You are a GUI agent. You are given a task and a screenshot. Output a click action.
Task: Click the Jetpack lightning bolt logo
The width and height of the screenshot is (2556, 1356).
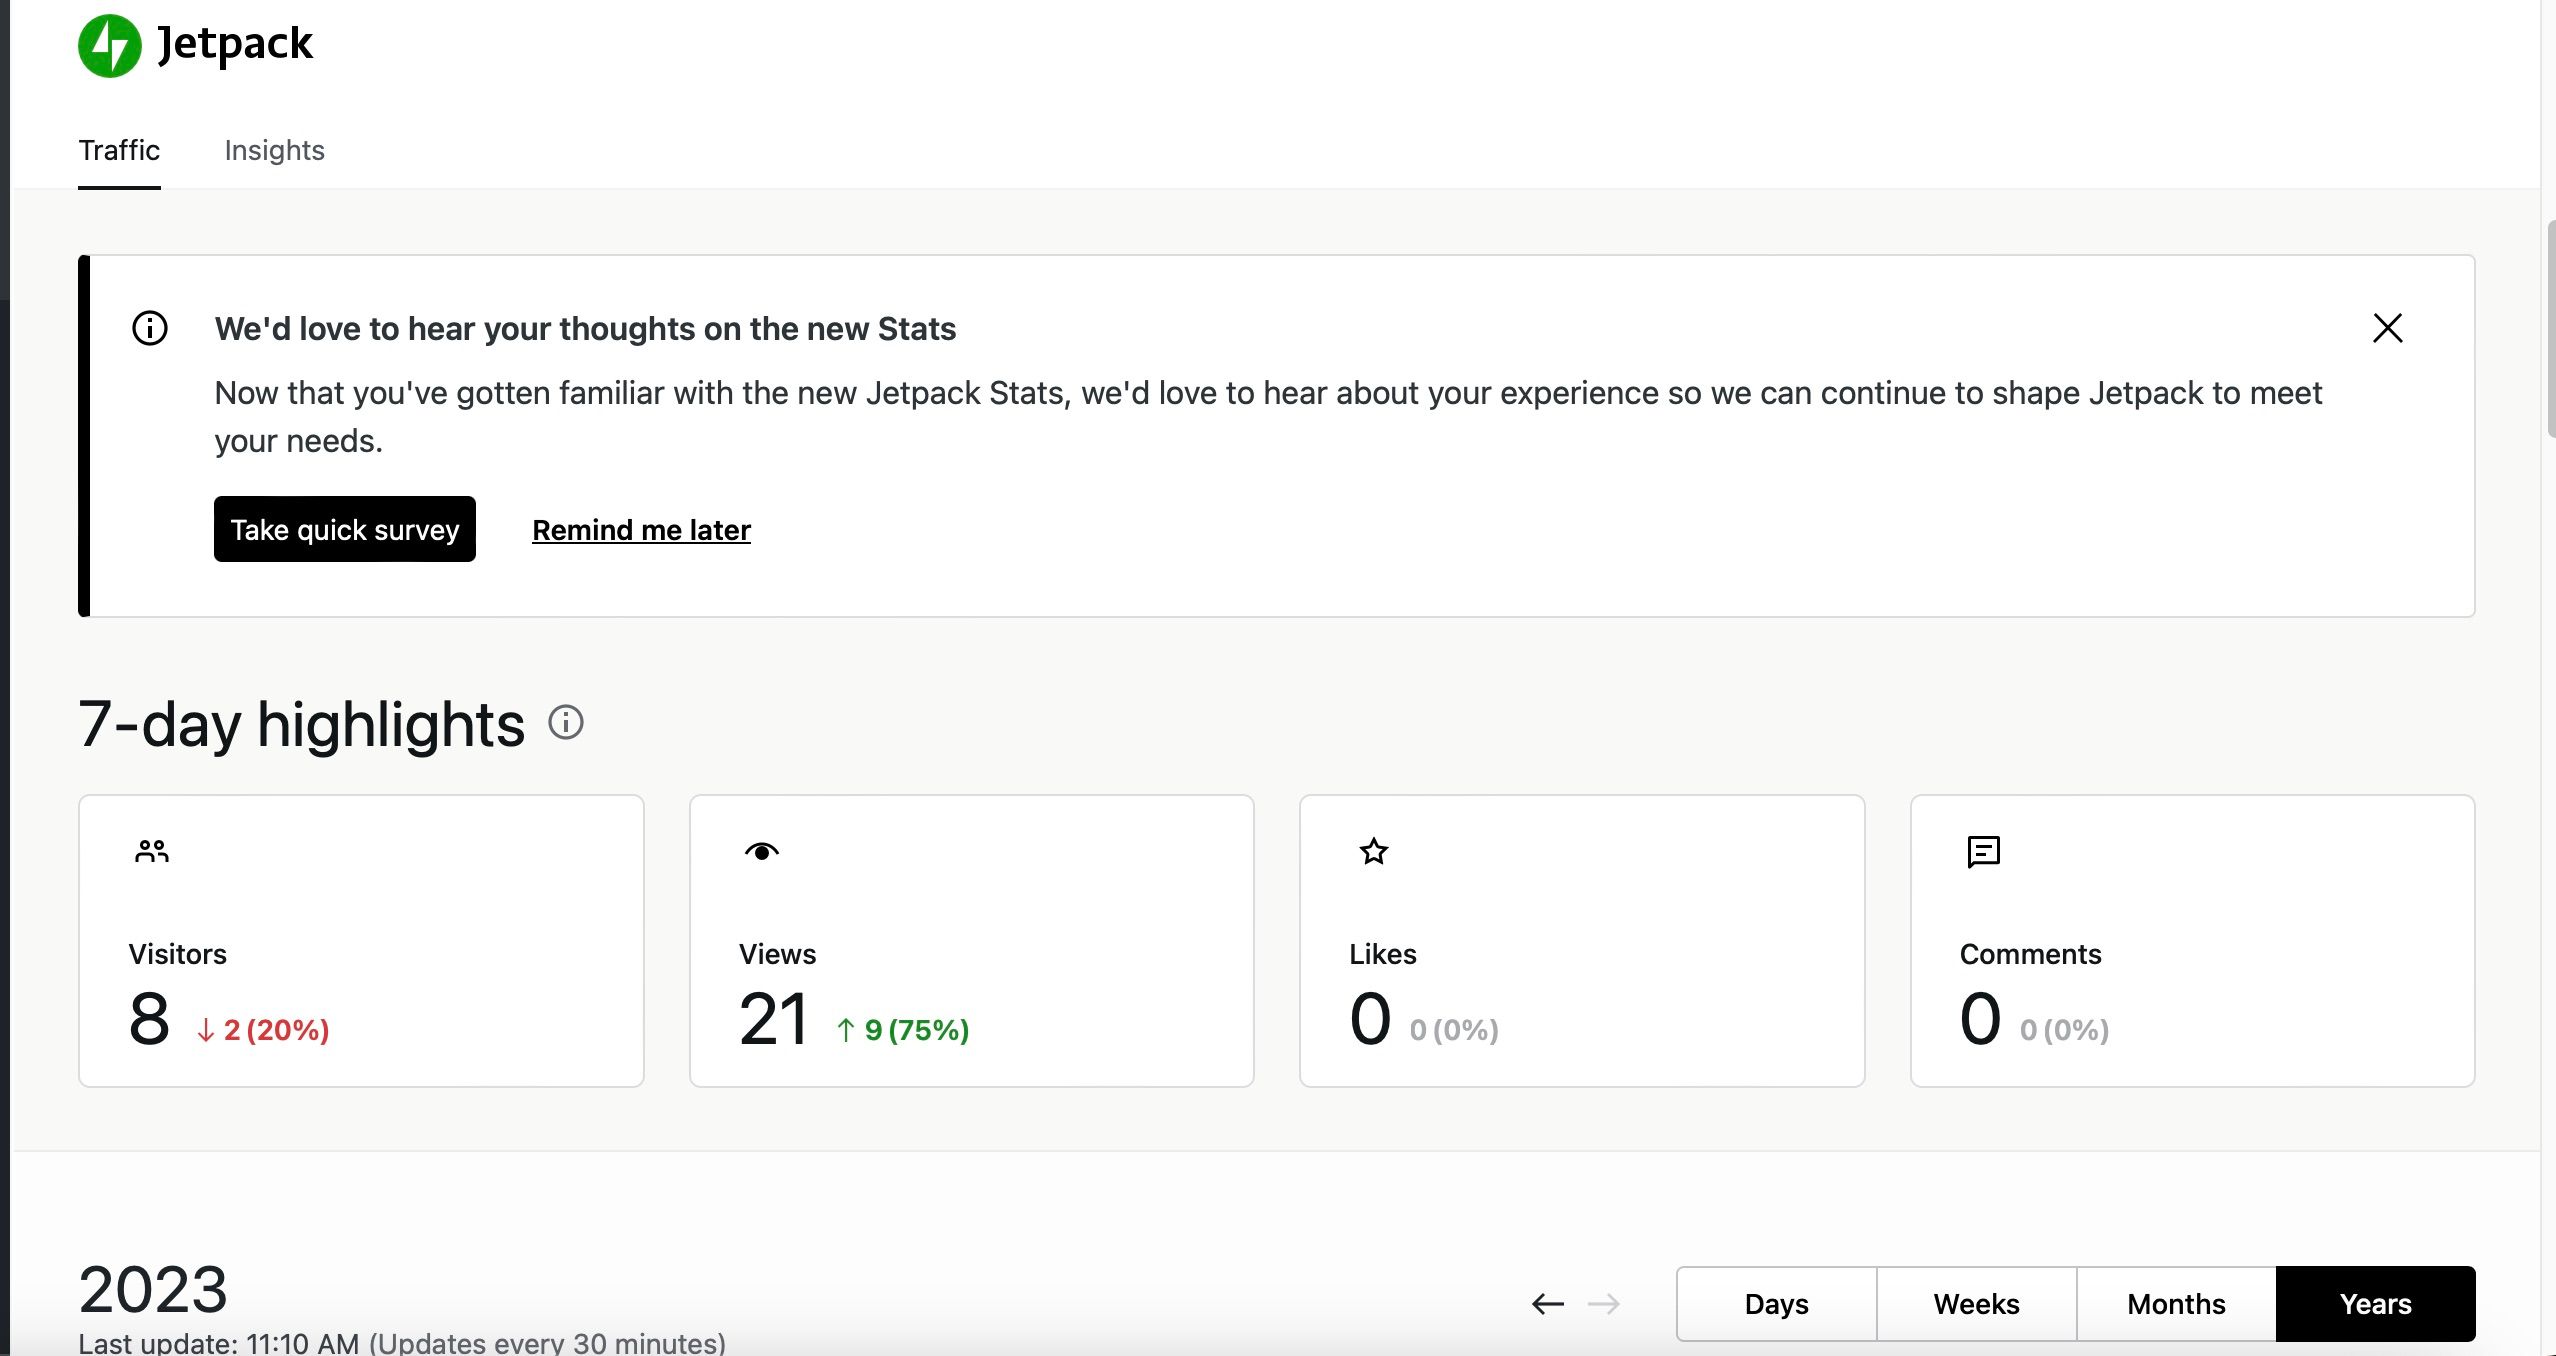click(110, 46)
